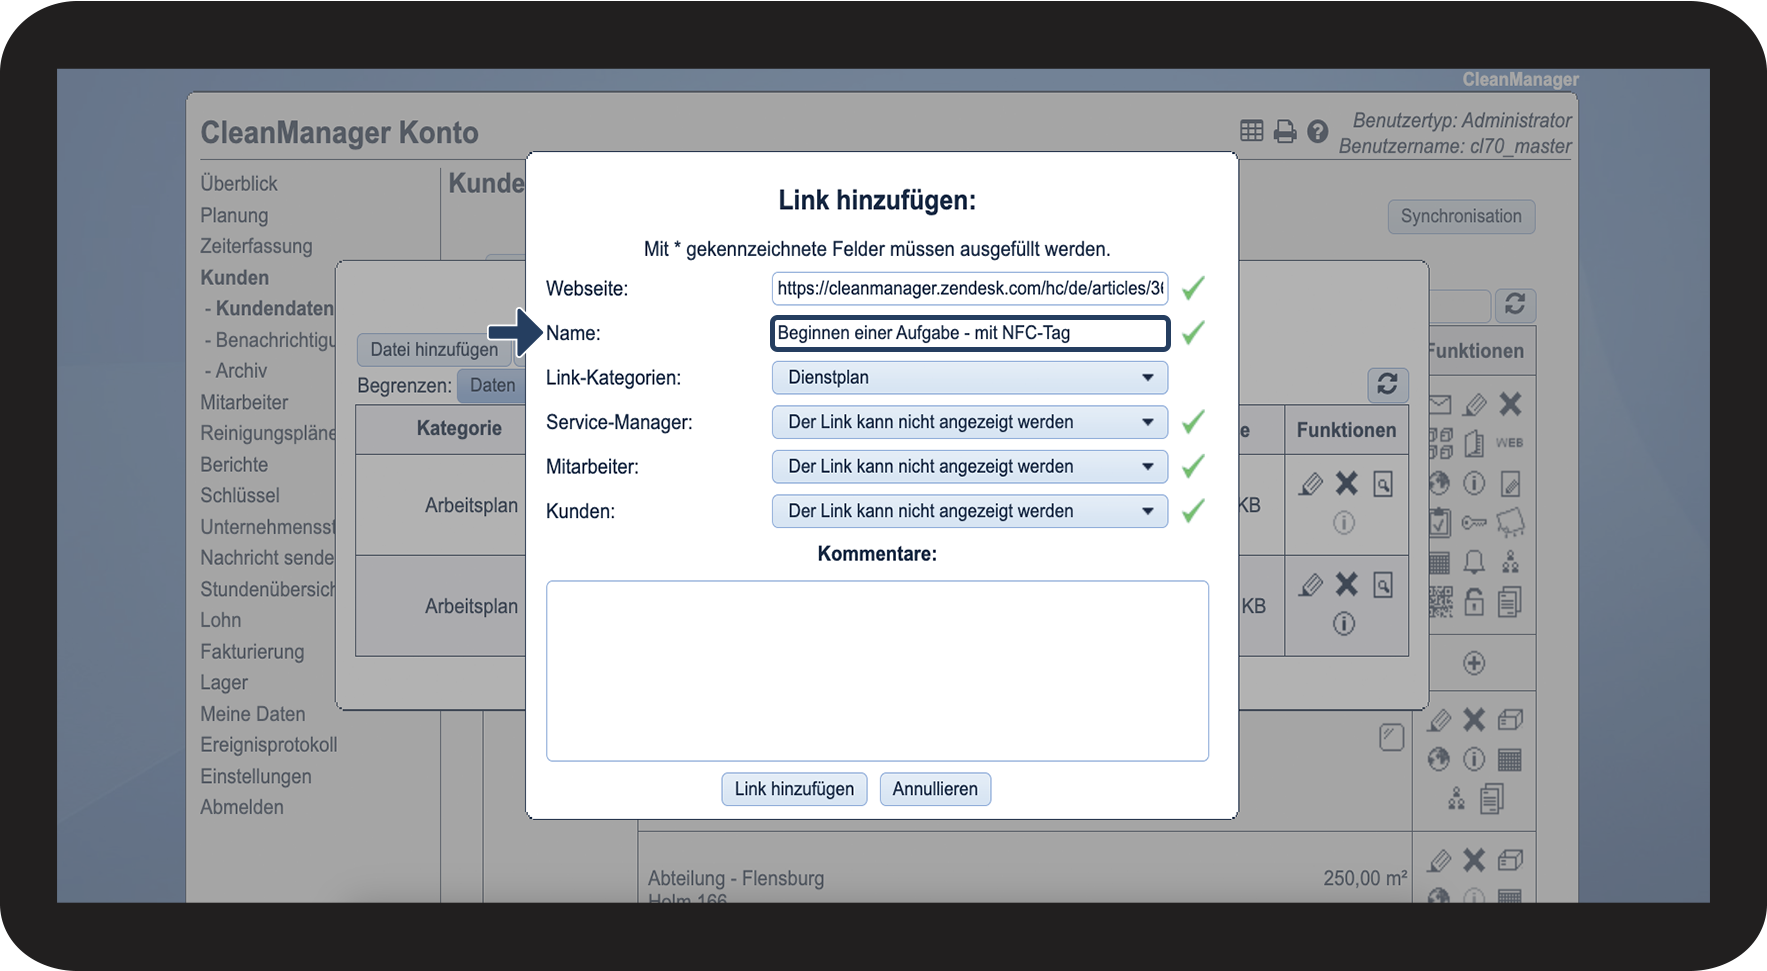Viewport: 1767px width, 971px height.
Task: Select Einstellungen in the sidebar menu
Action: (256, 777)
